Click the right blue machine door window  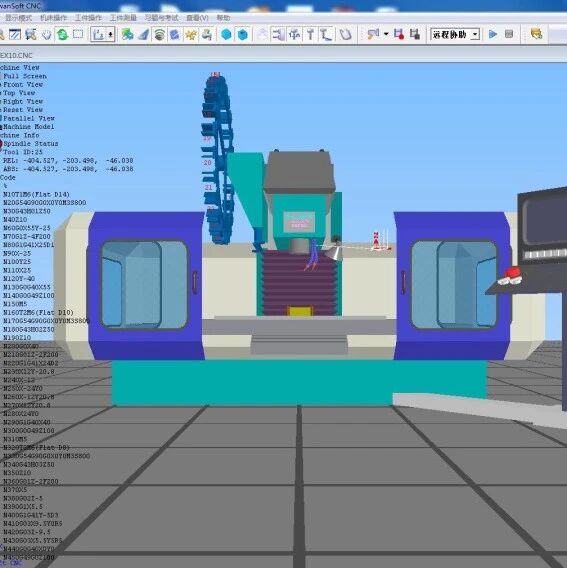tap(454, 285)
